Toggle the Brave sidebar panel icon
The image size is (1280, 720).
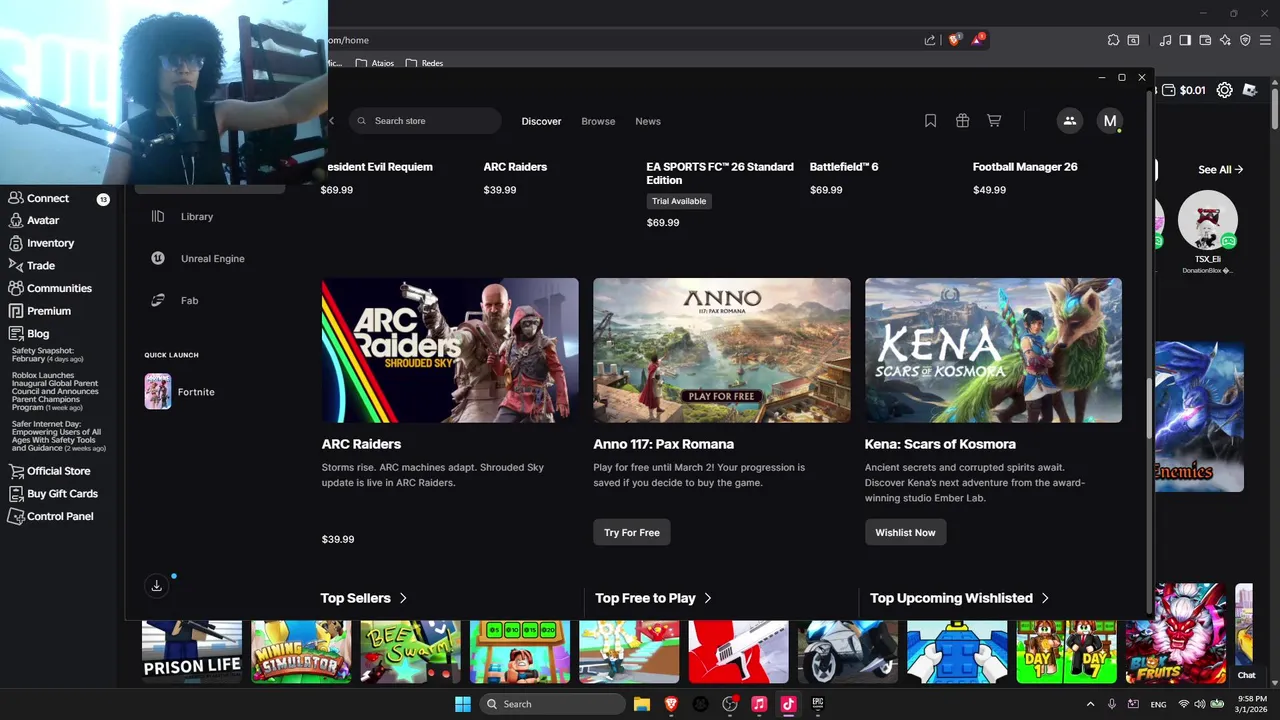coord(1185,40)
